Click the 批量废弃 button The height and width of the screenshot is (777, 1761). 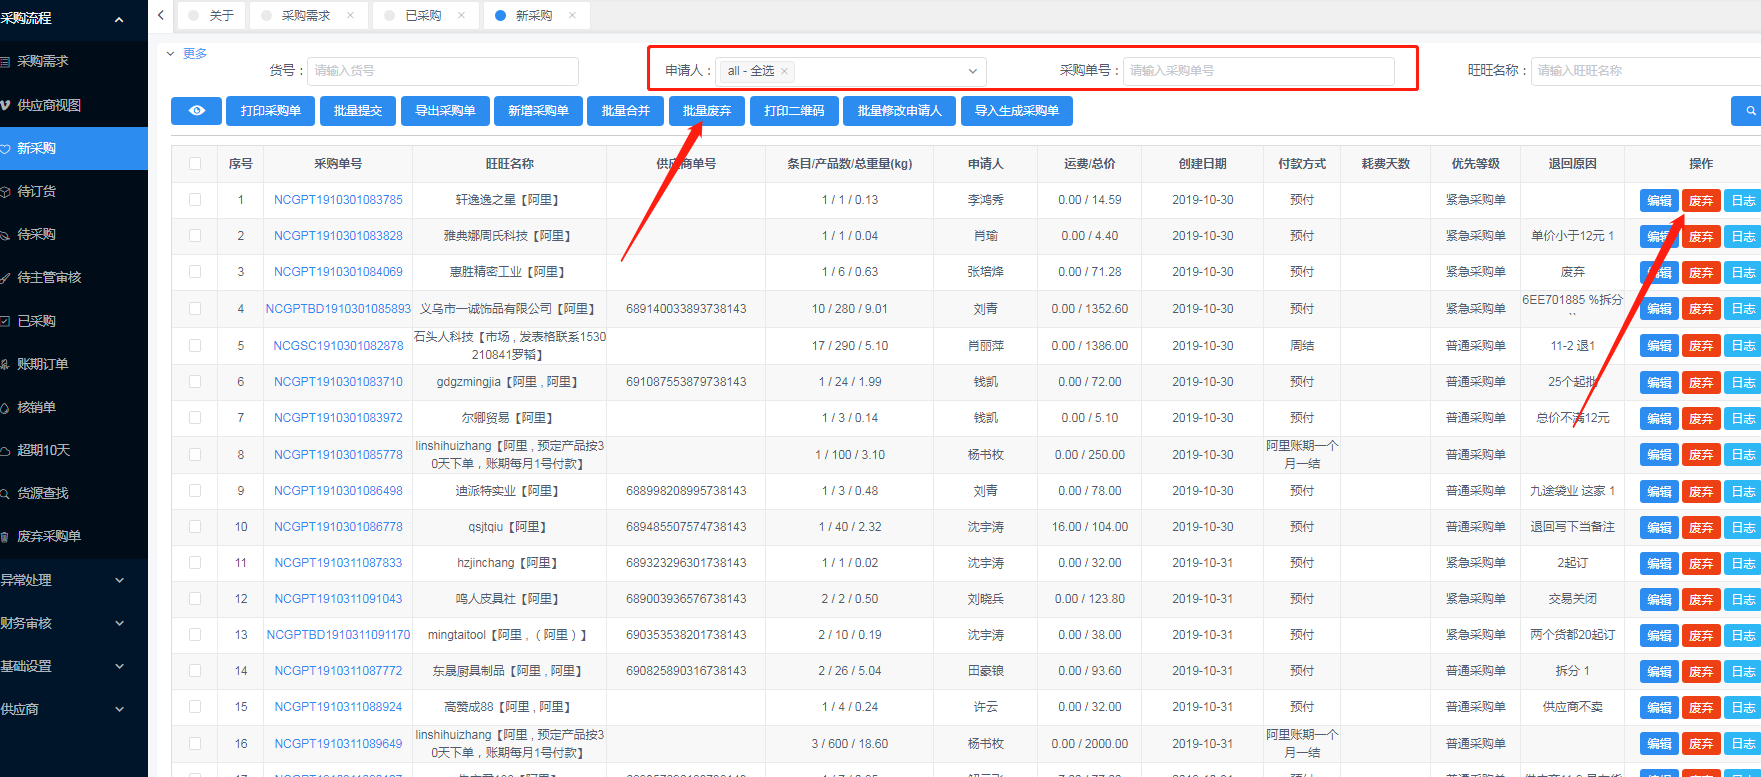click(707, 111)
